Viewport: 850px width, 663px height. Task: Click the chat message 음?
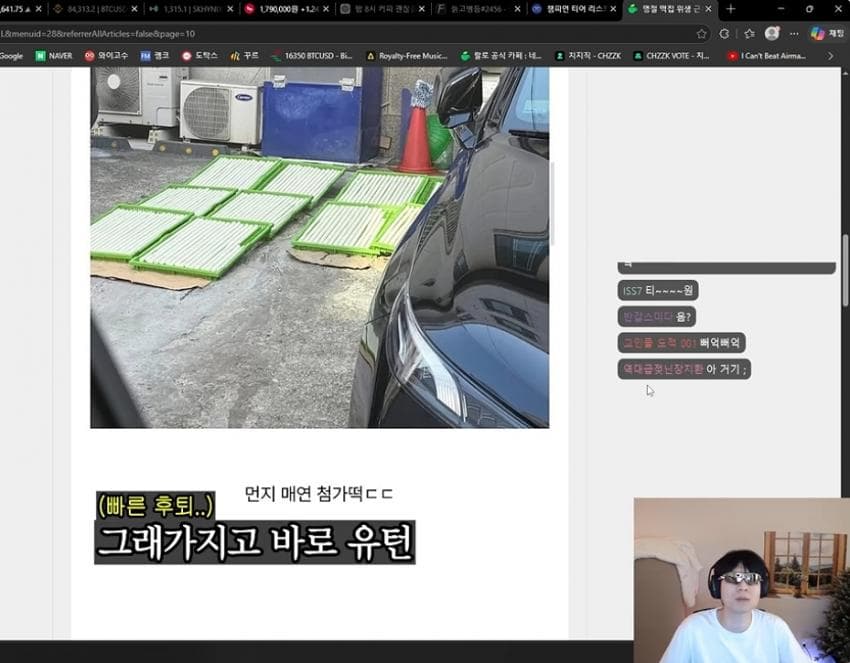(656, 317)
